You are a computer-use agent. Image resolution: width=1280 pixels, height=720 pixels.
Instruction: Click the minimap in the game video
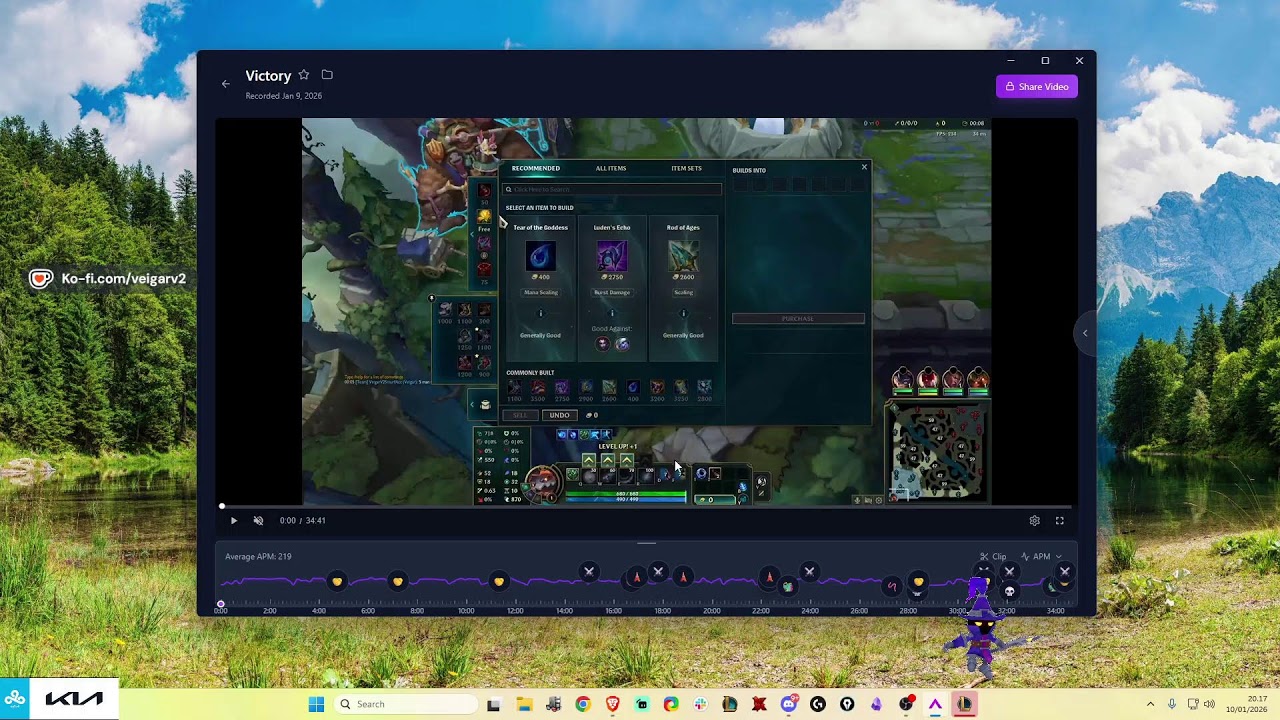tap(938, 452)
